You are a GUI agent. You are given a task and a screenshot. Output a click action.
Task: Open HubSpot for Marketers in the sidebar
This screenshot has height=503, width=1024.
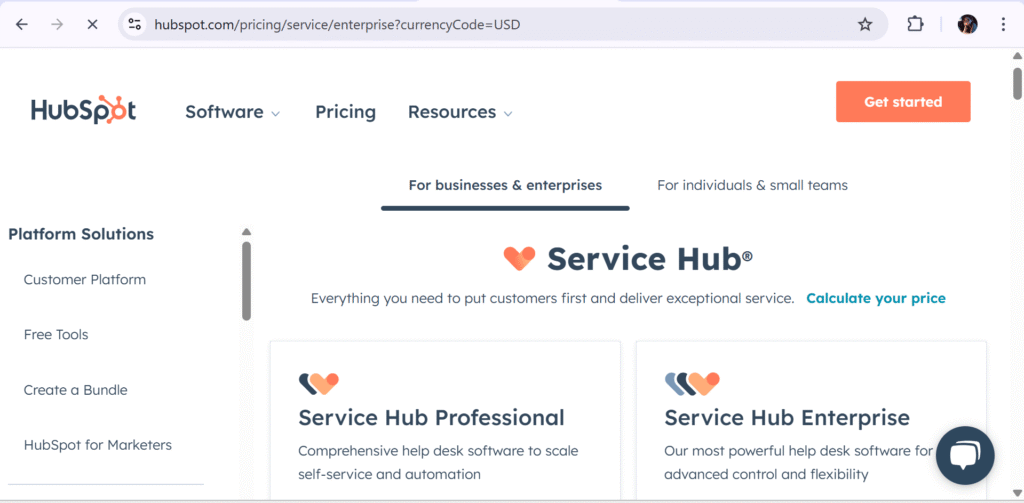(x=98, y=445)
